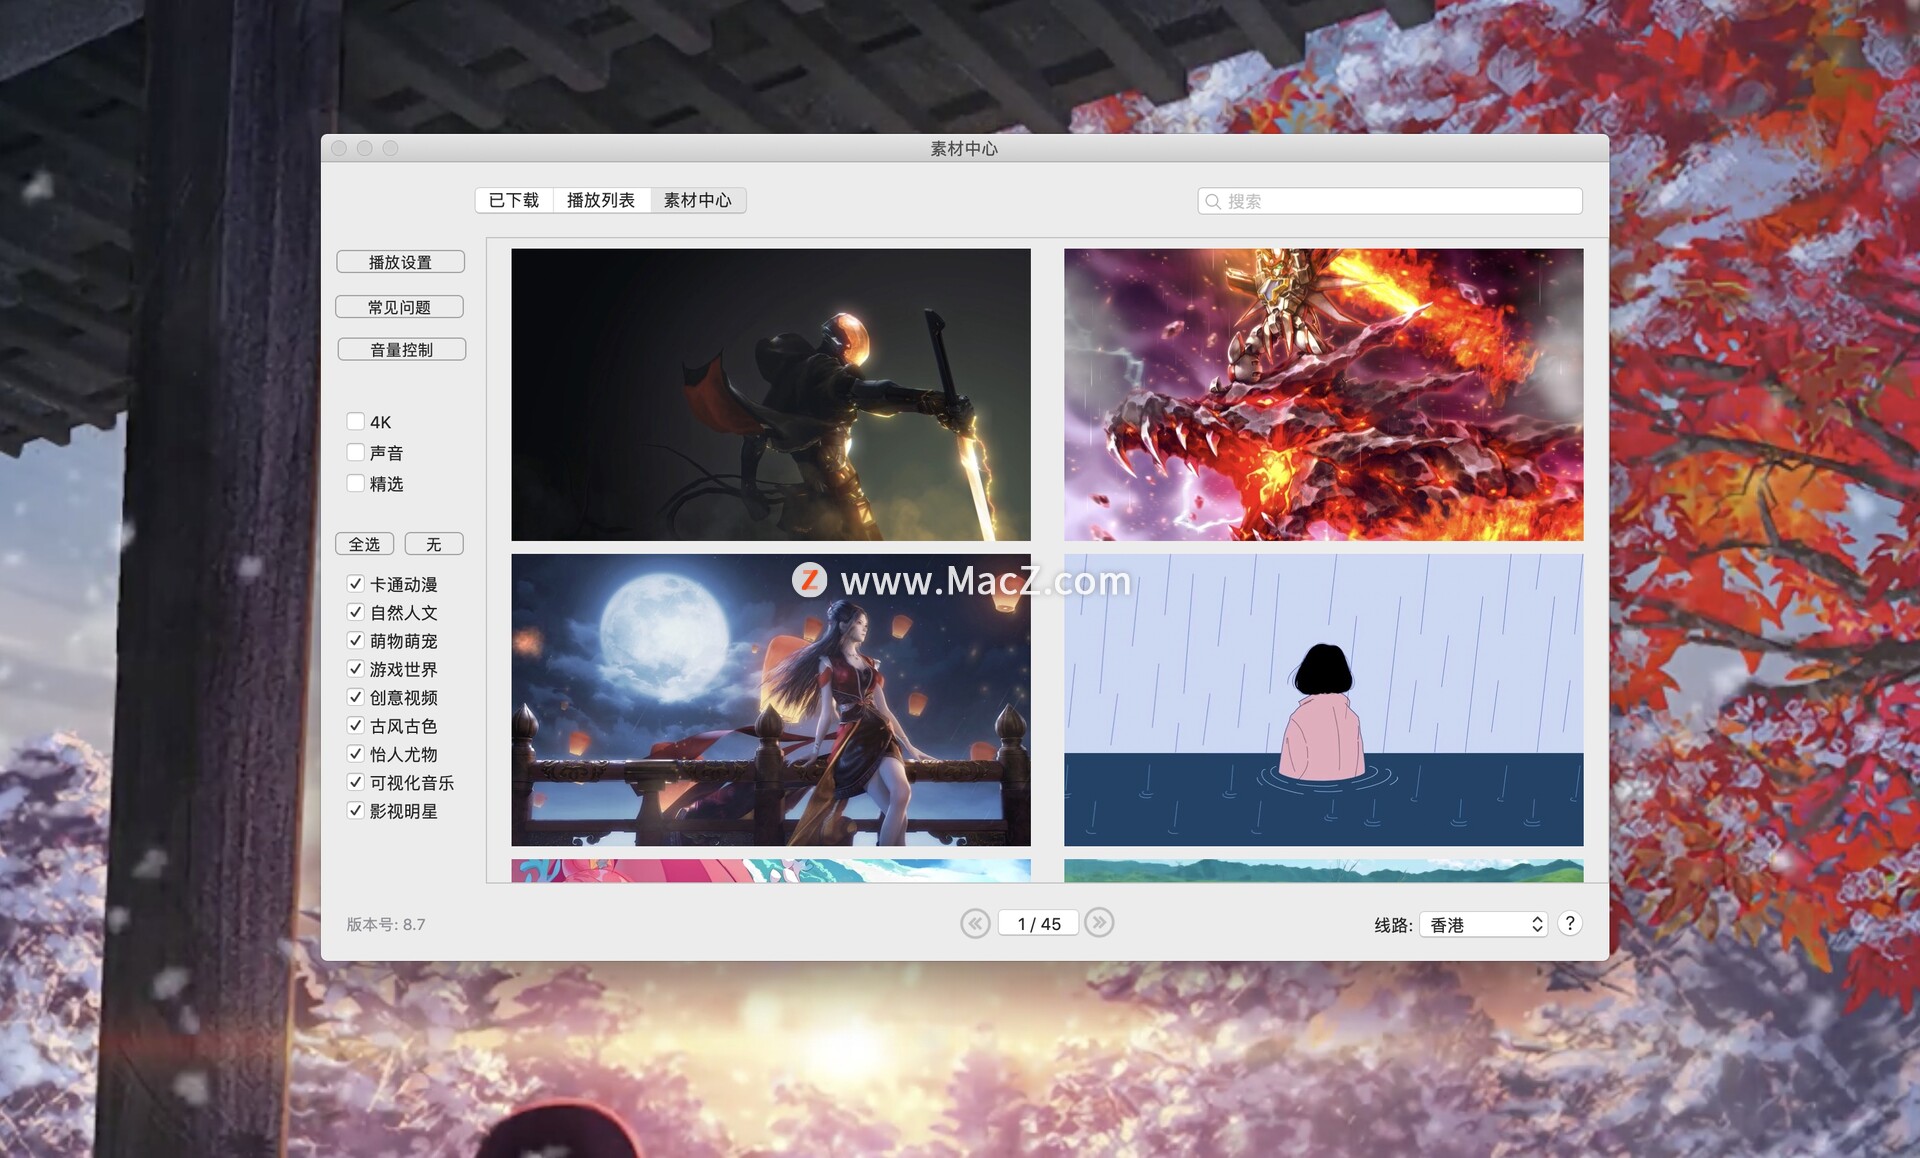Uncheck the 影视明星 category
The image size is (1920, 1158).
(356, 811)
